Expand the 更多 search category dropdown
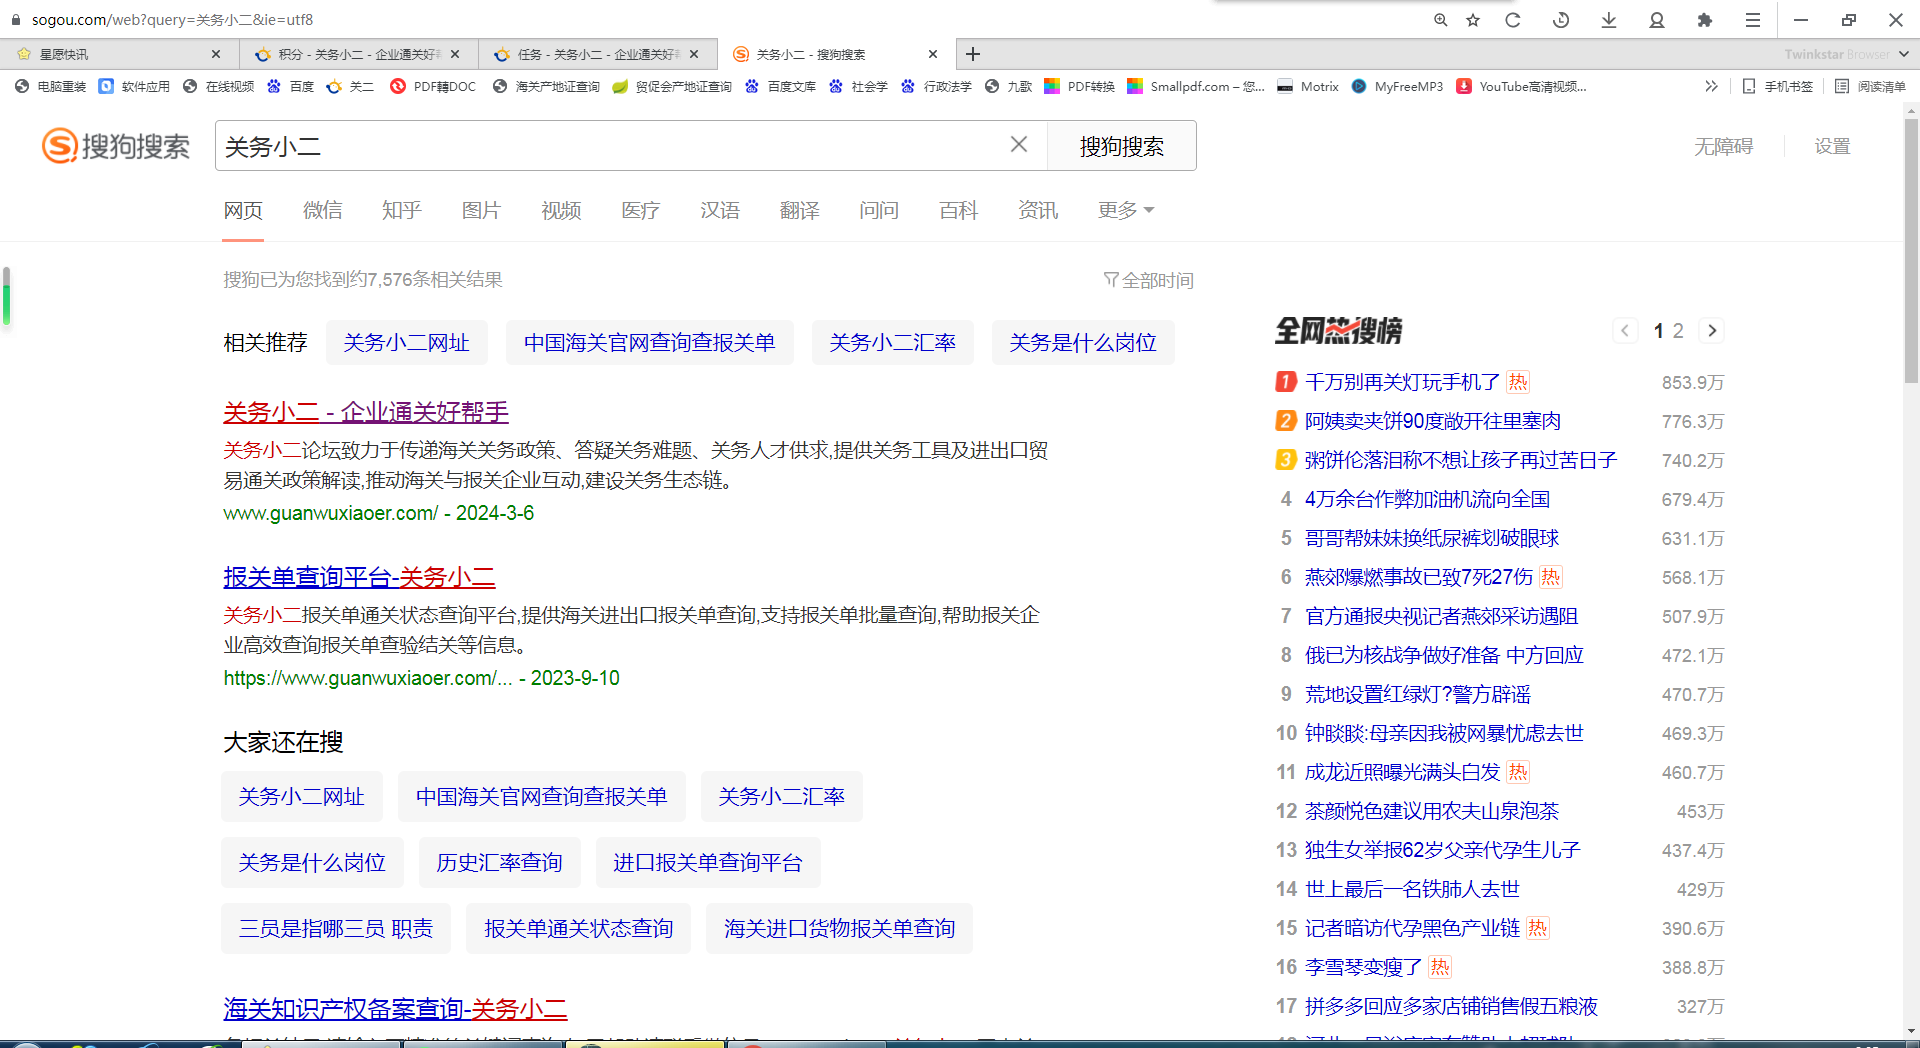Viewport: 1920px width, 1048px height. 1126,210
